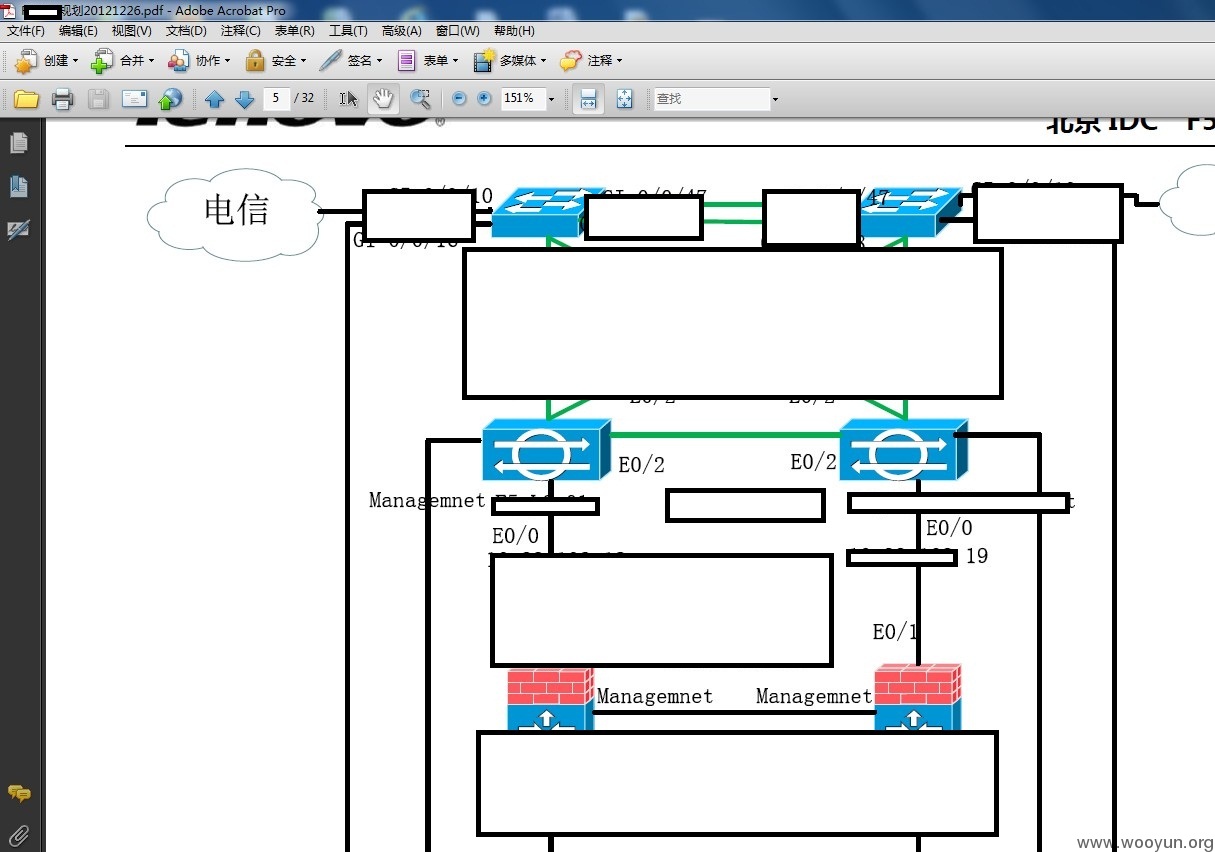Click the page number input field
Image resolution: width=1215 pixels, height=852 pixels.
point(277,99)
